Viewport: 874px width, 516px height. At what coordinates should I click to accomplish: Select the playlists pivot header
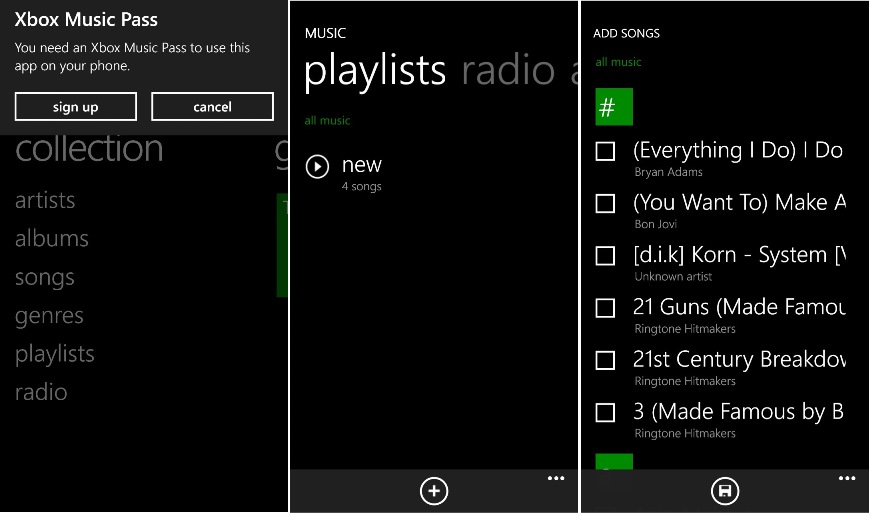click(375, 72)
